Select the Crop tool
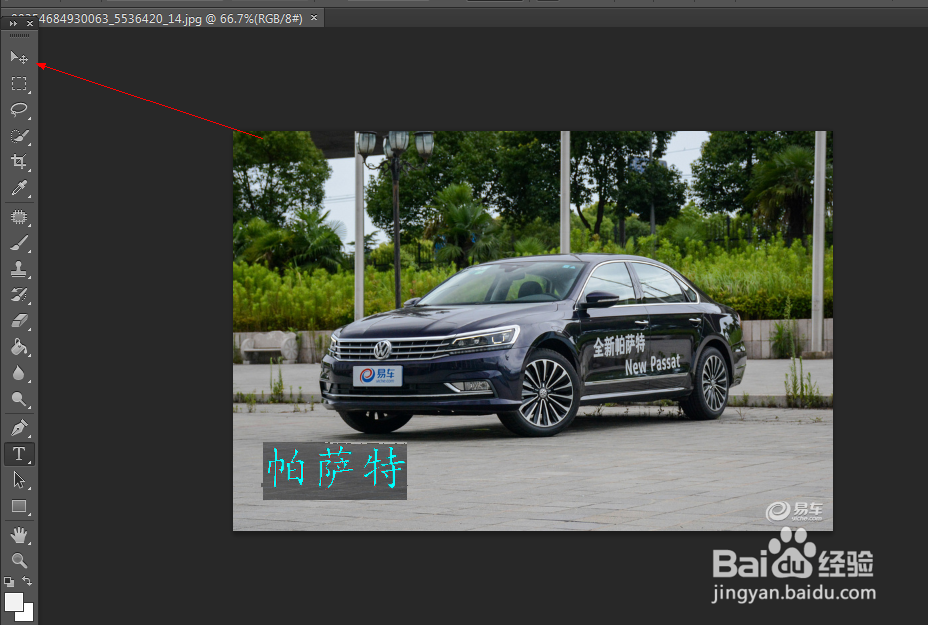This screenshot has width=928, height=625. 19,162
